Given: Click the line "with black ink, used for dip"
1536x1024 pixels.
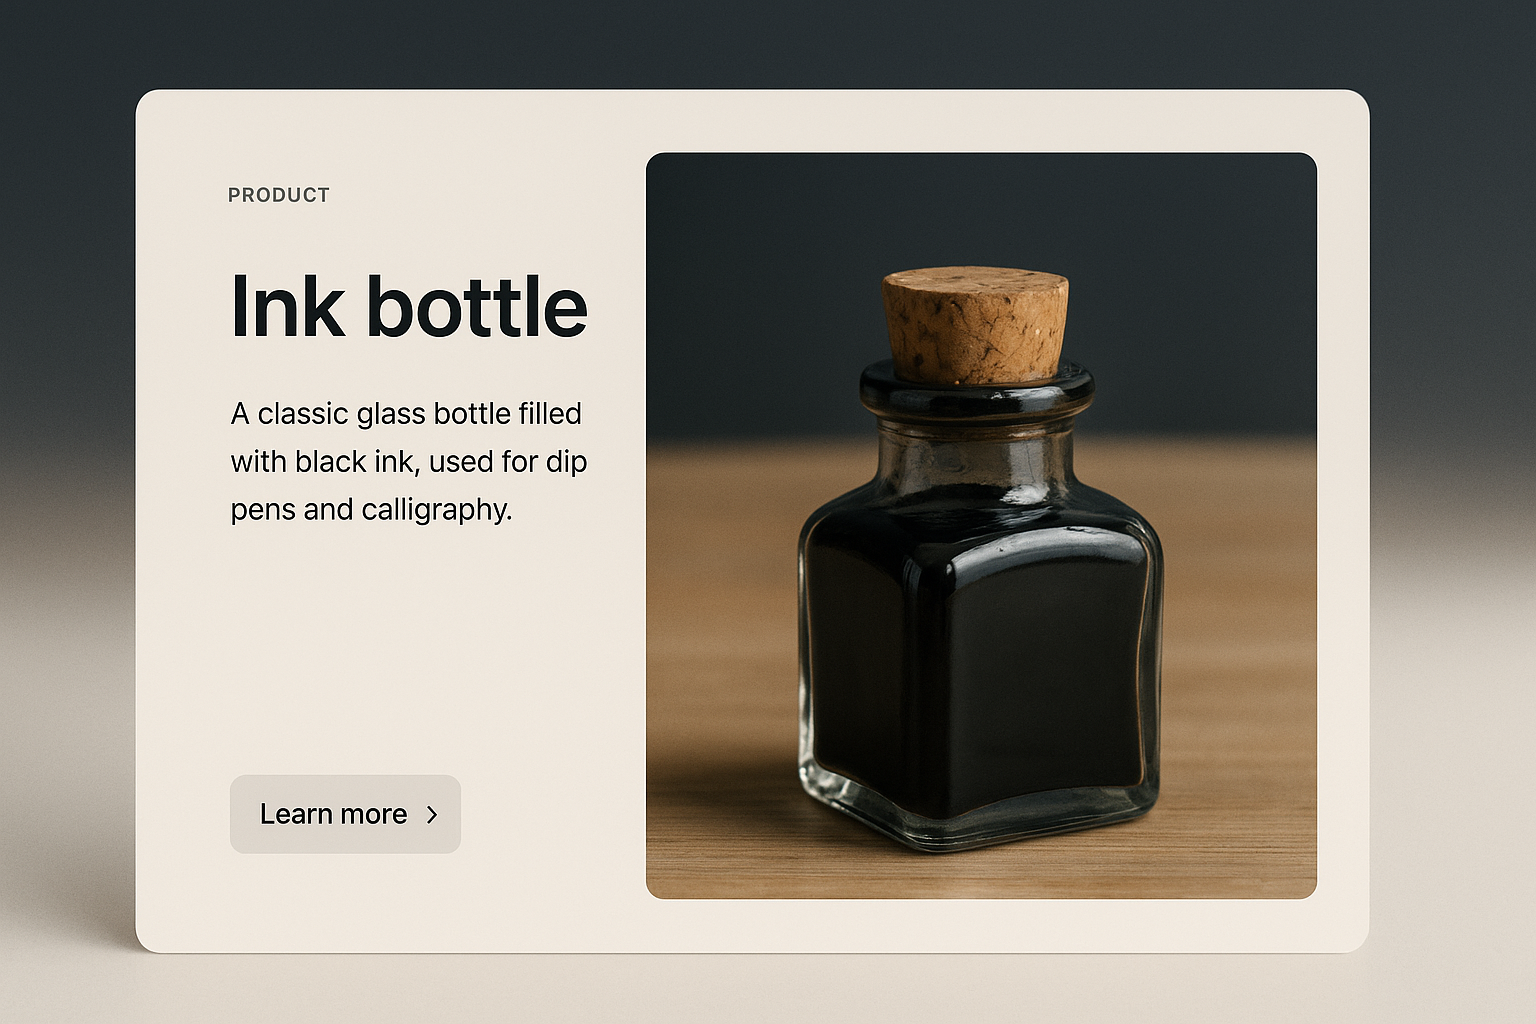Looking at the screenshot, I should coord(409,462).
